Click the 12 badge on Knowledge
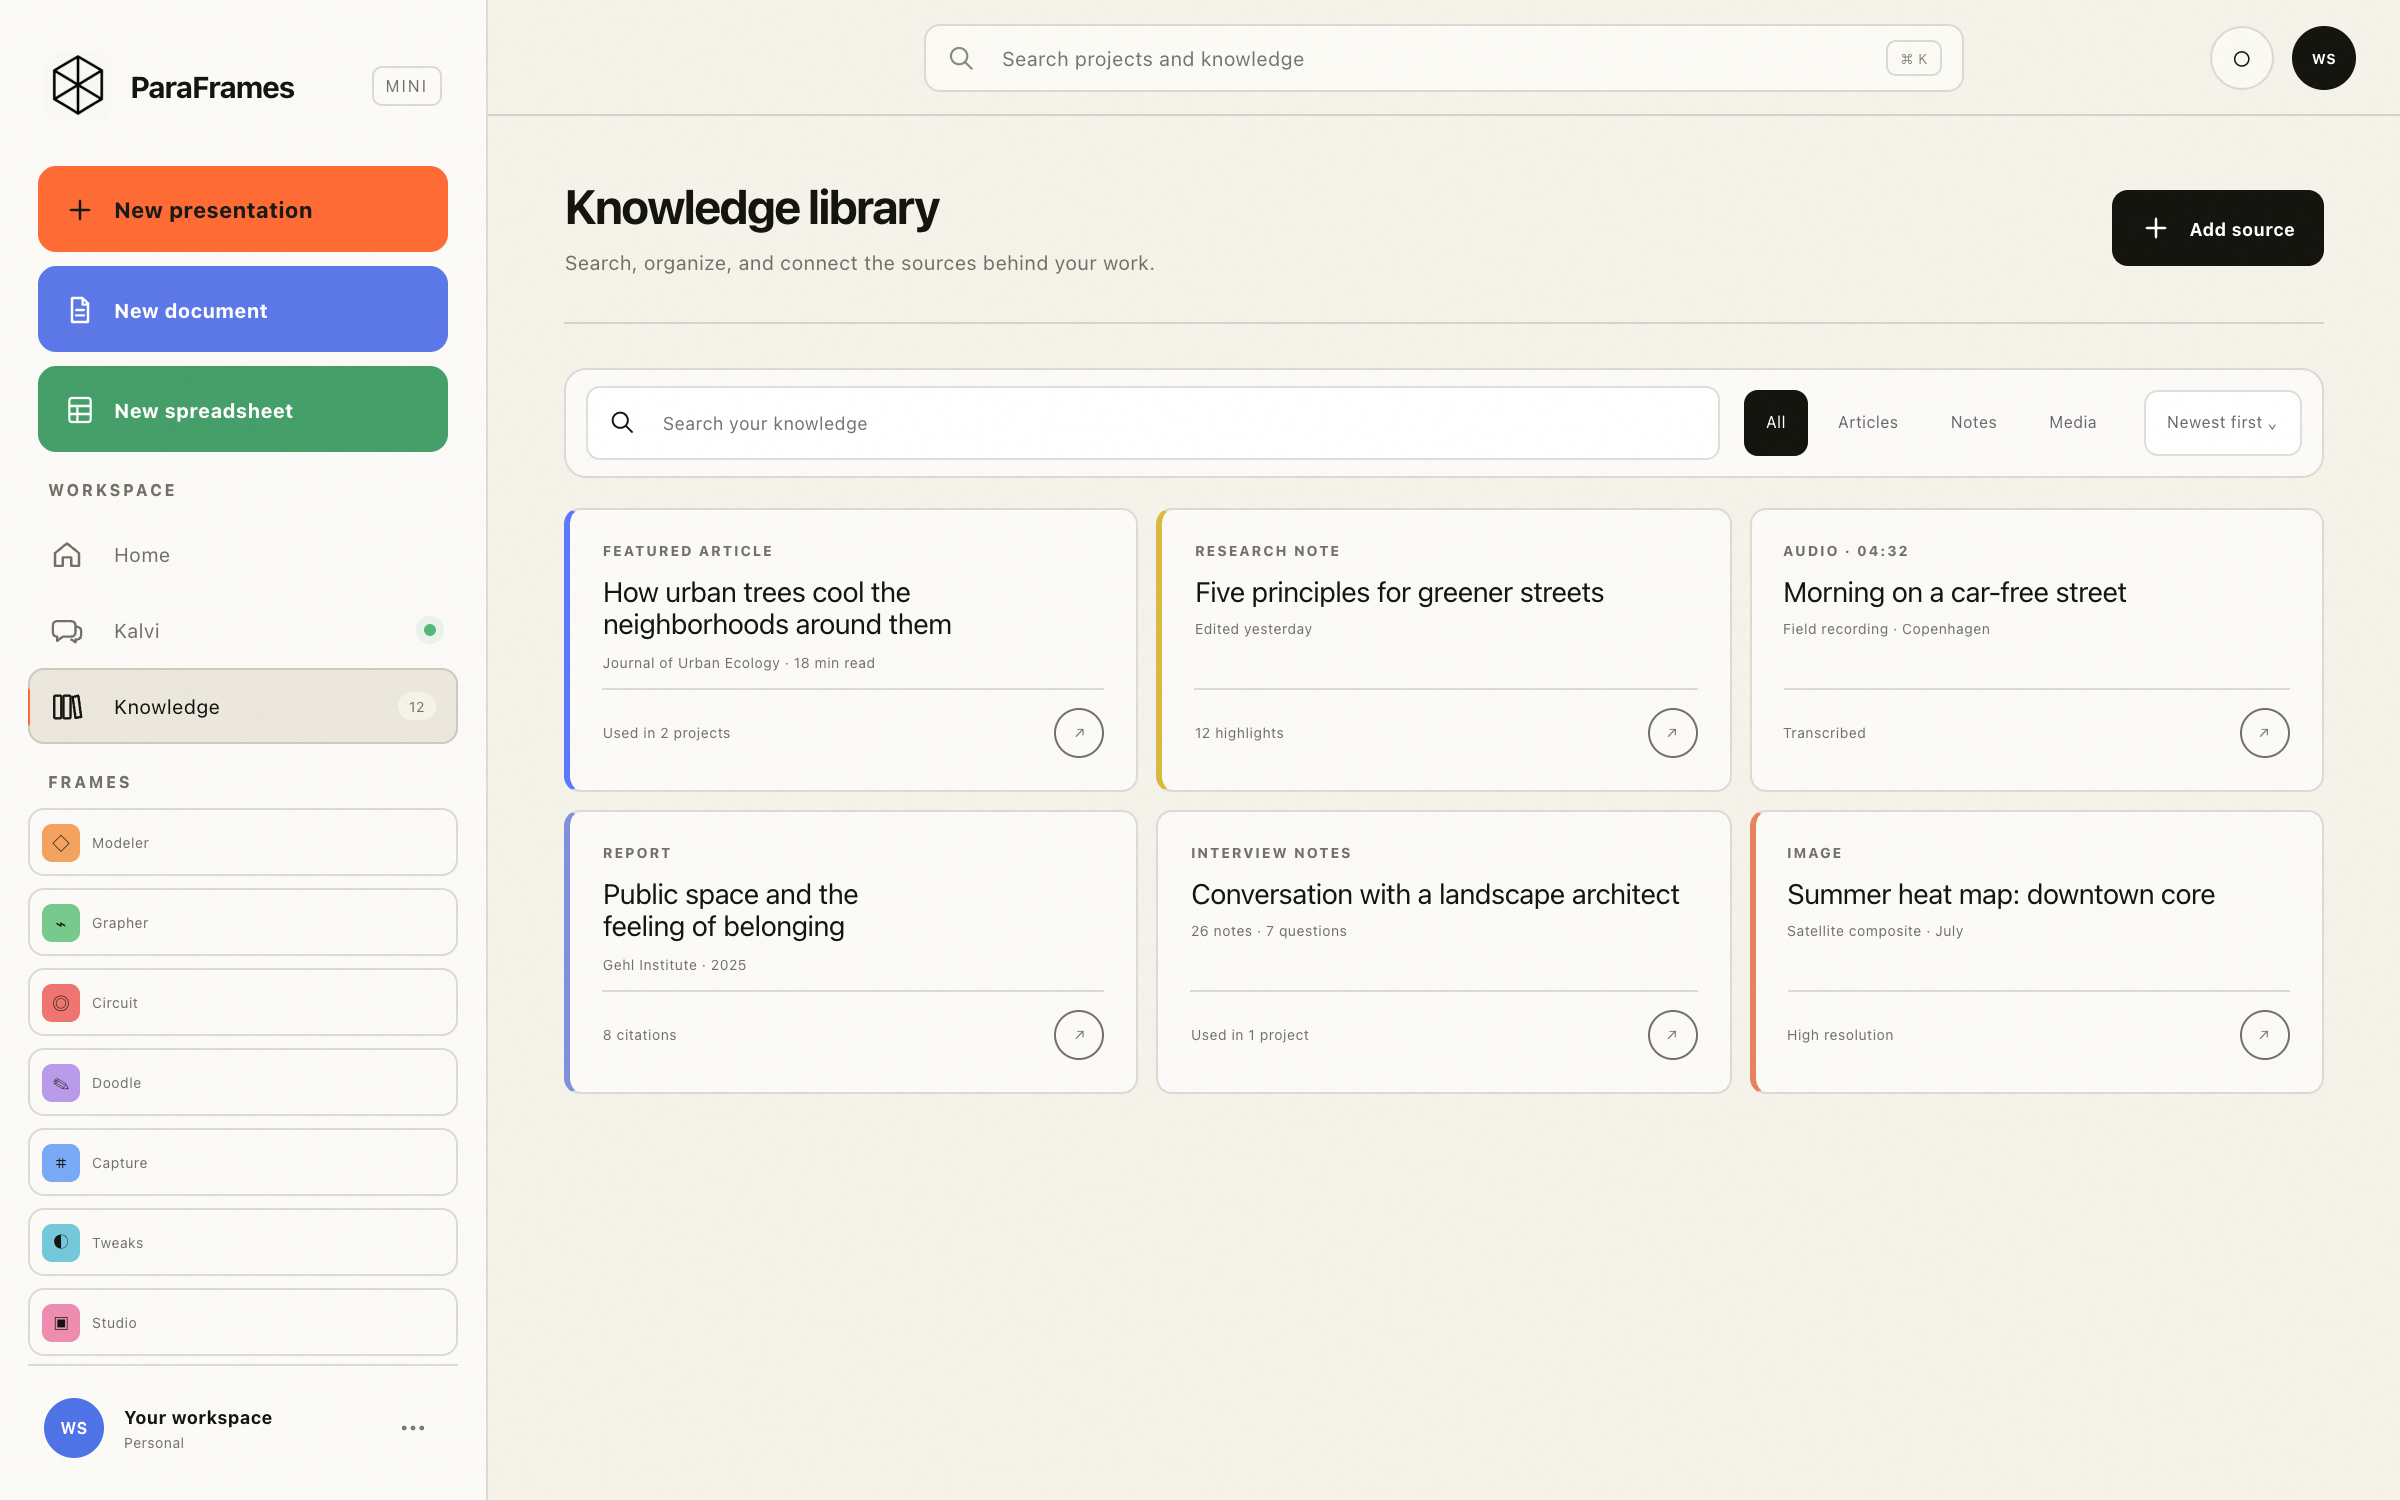The height and width of the screenshot is (1500, 2400). pyautogui.click(x=417, y=707)
